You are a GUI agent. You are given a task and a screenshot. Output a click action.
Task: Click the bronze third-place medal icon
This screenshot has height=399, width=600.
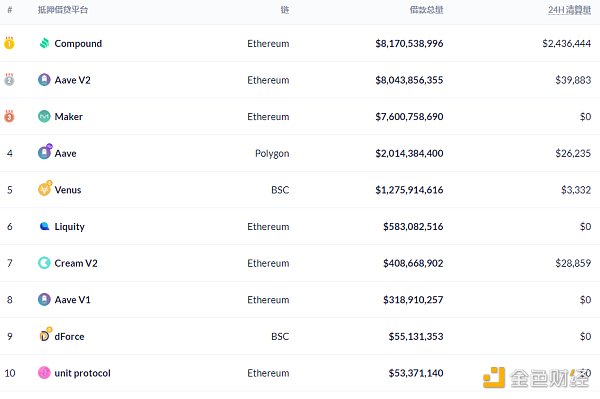click(9, 116)
